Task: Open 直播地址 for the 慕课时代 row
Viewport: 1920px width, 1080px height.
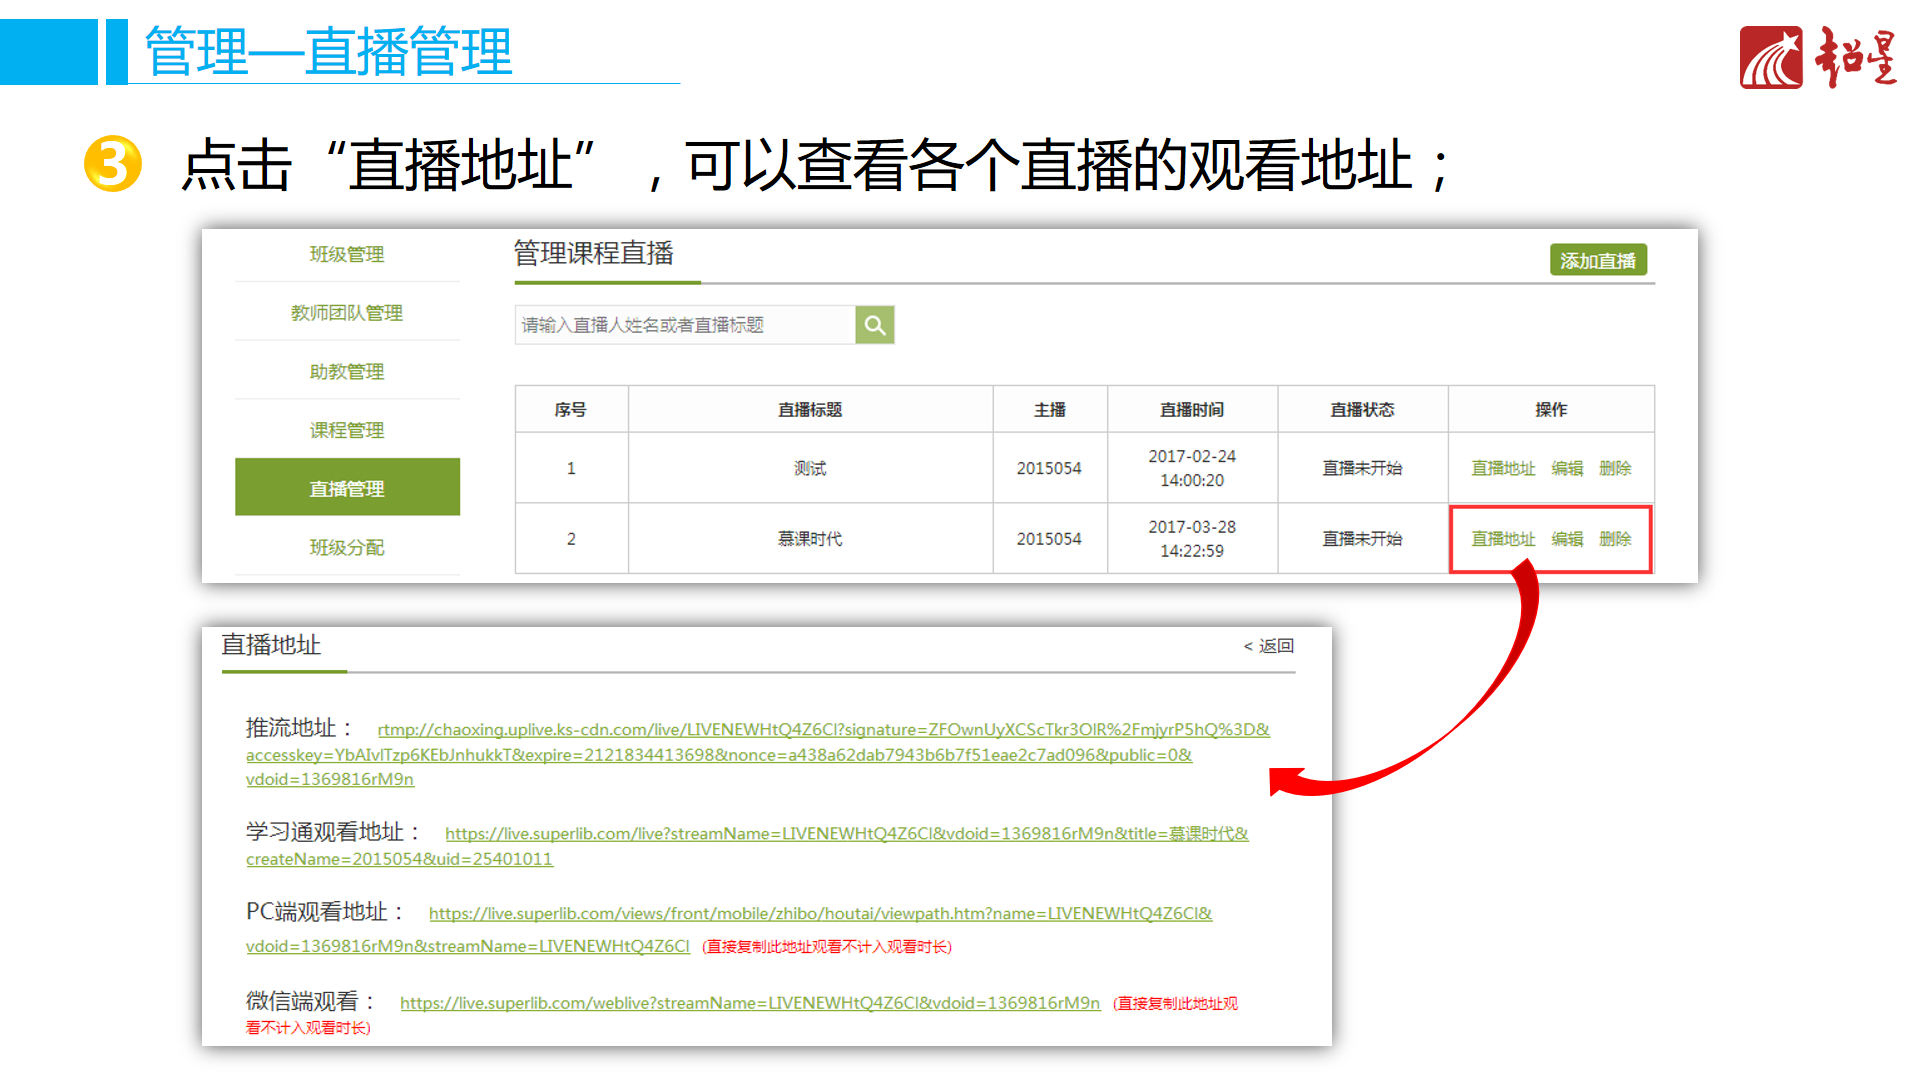Action: [1502, 539]
